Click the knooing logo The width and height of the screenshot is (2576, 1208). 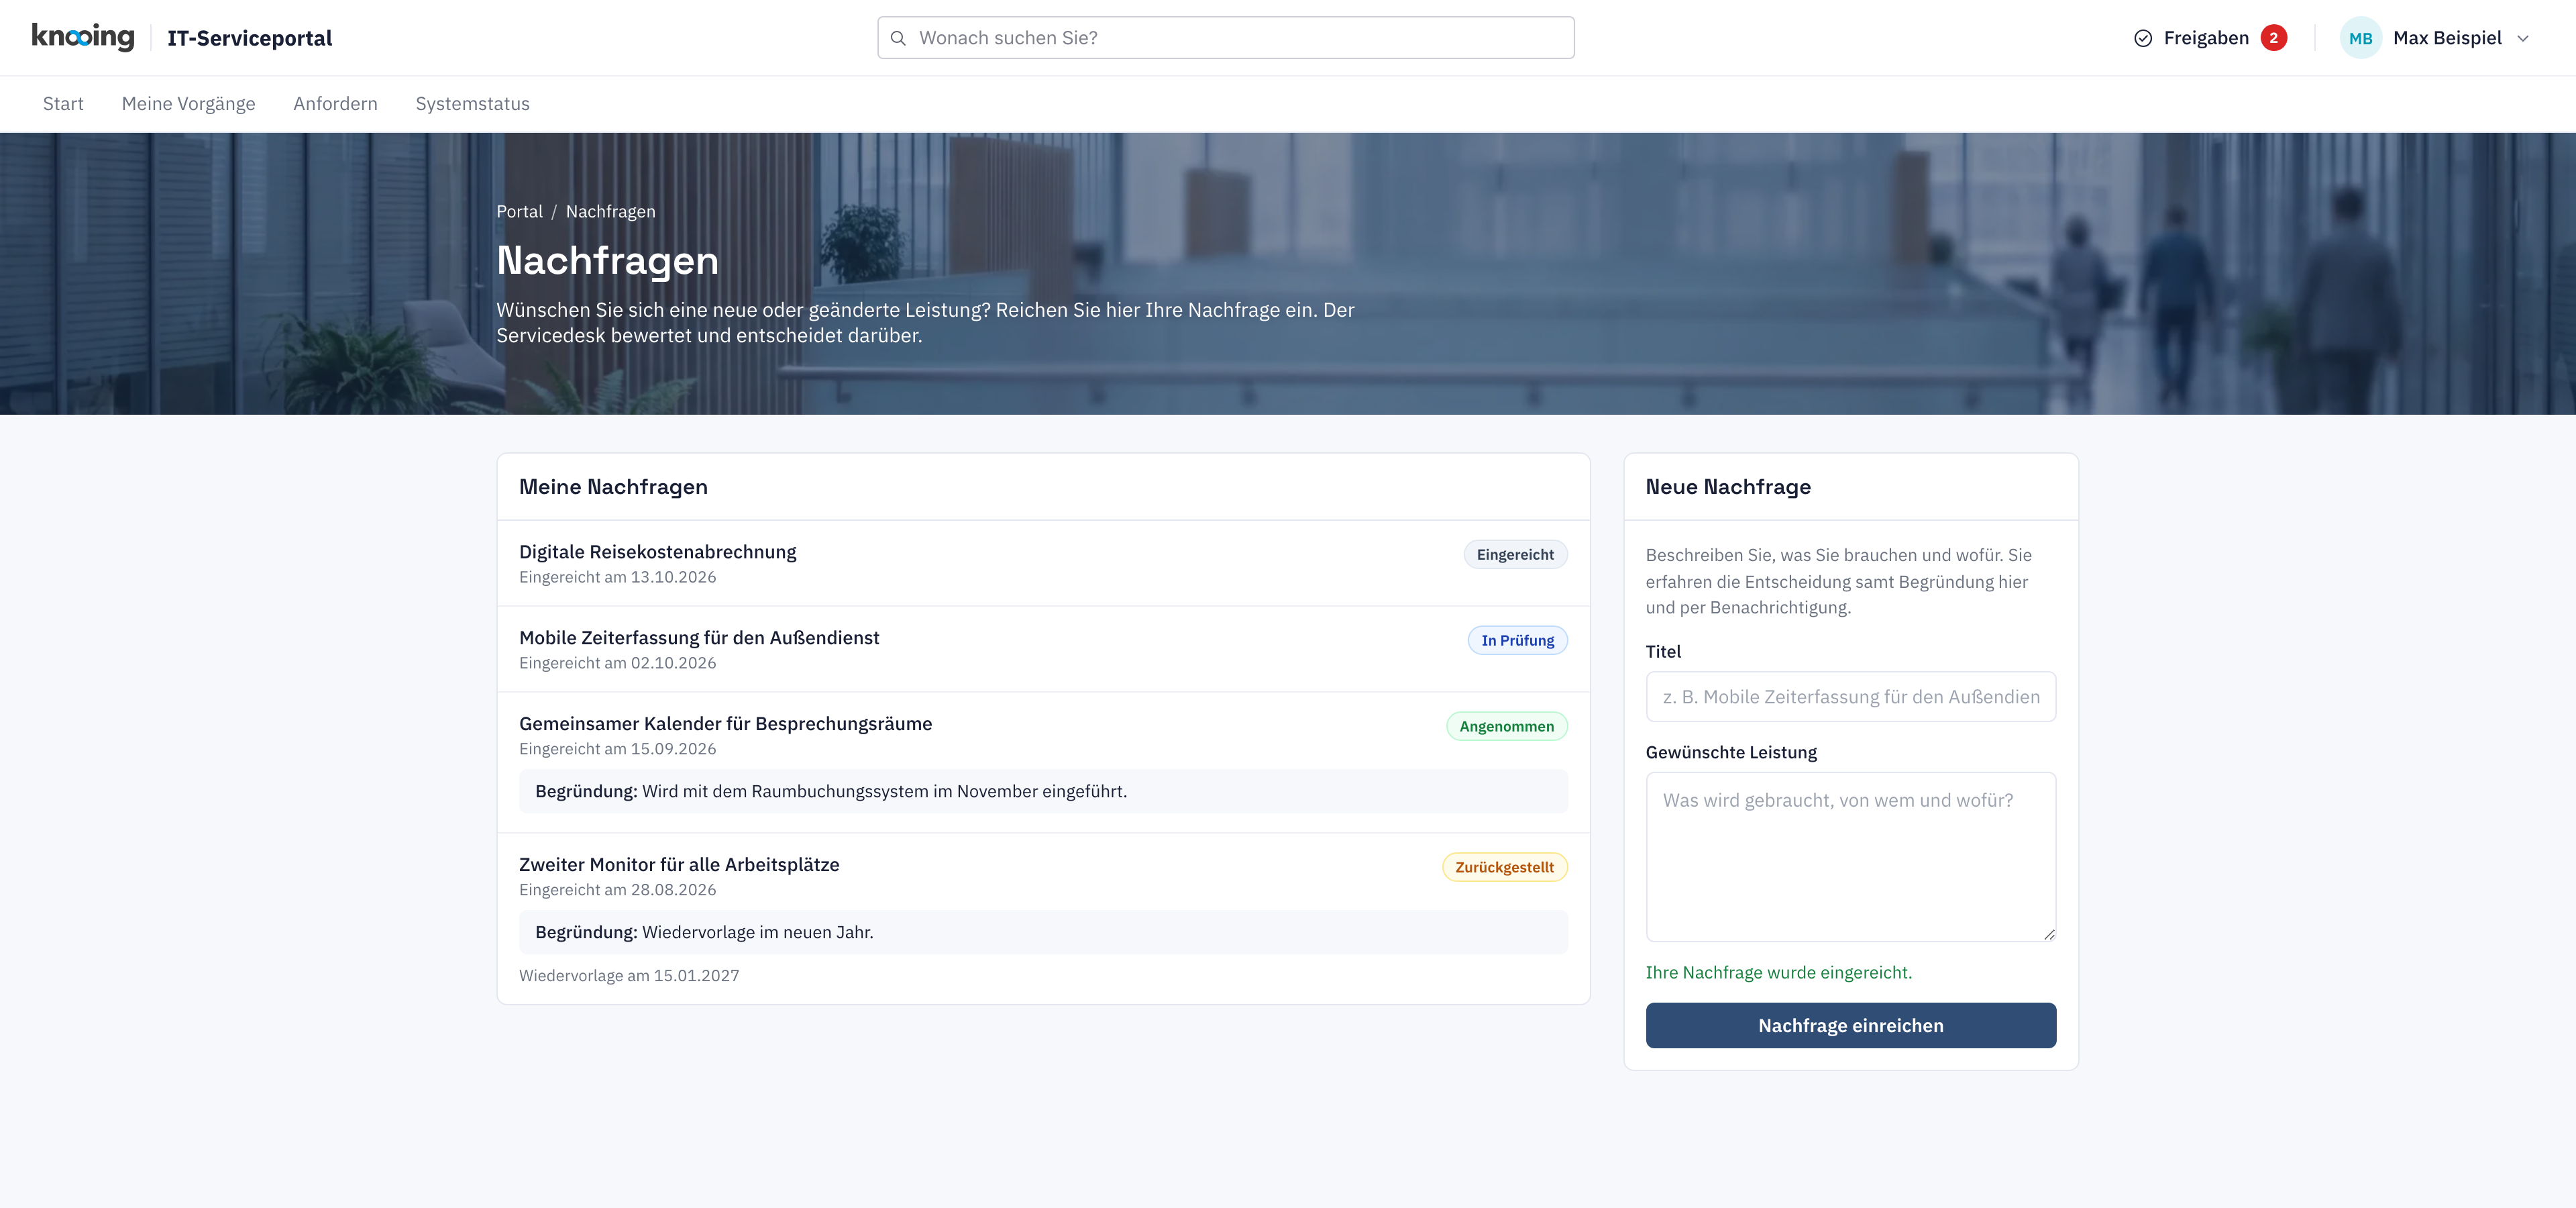(83, 37)
